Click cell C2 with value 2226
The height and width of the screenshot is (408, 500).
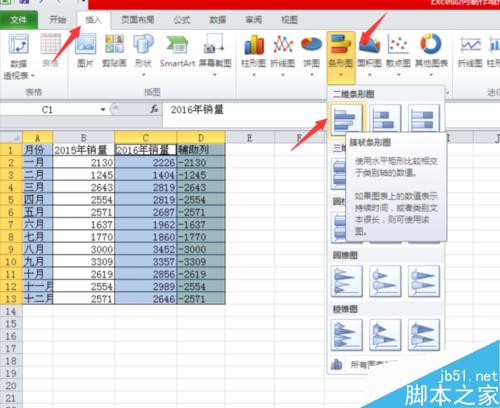145,163
